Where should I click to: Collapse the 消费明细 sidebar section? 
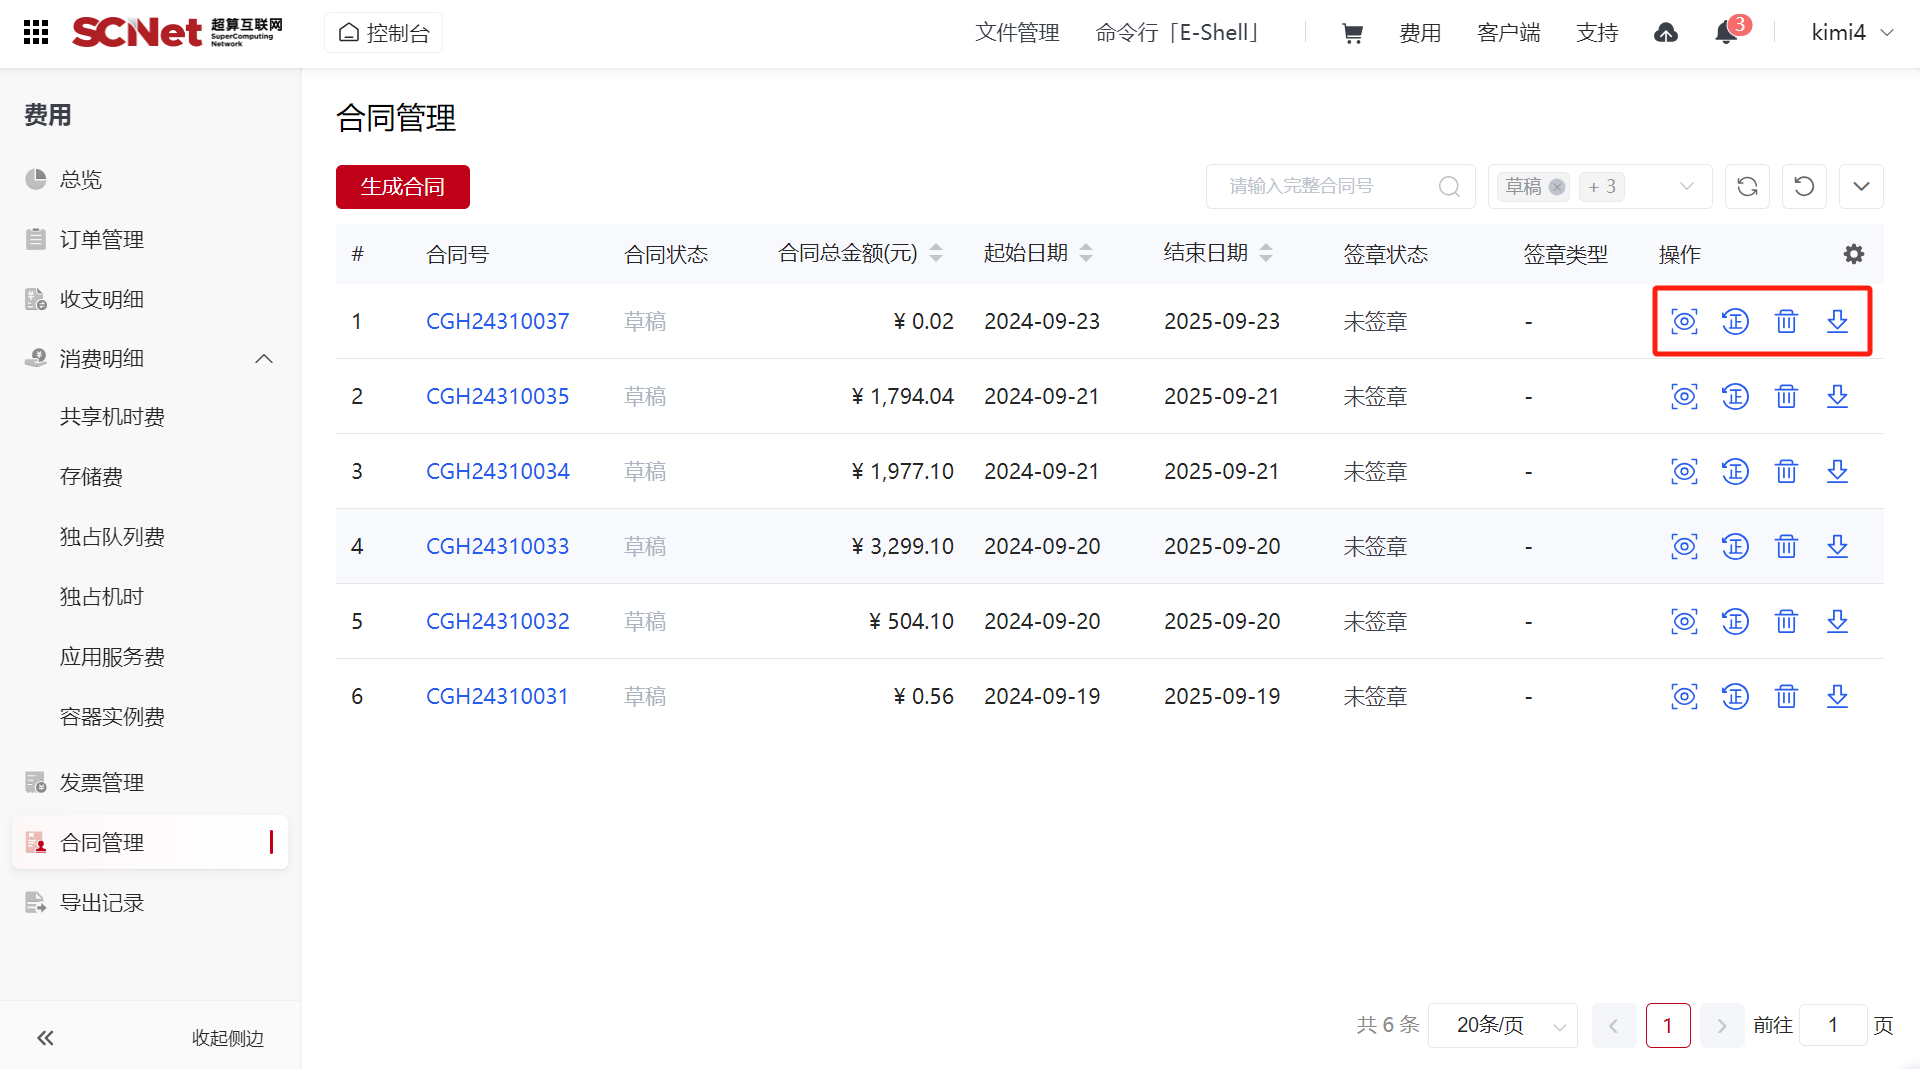click(264, 359)
